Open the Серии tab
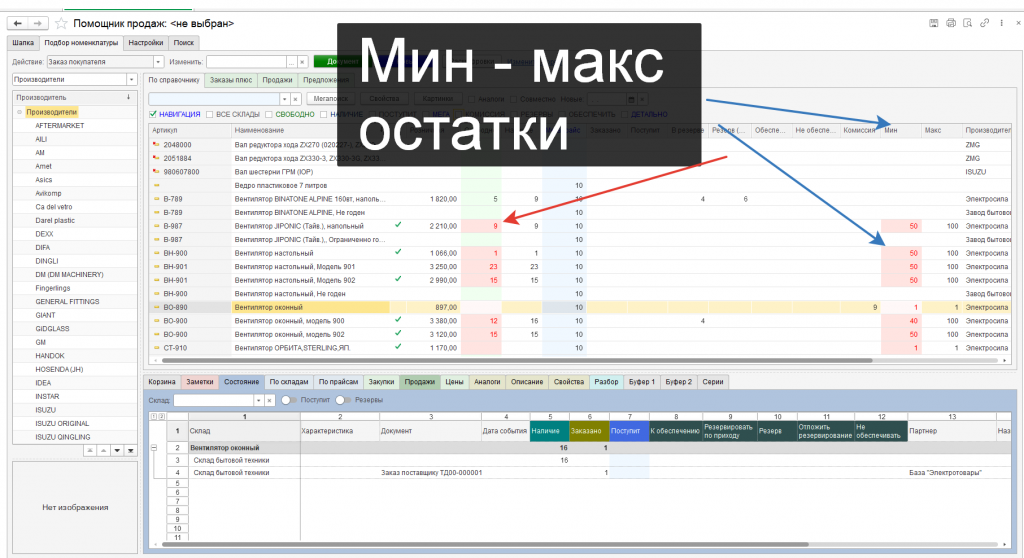 tap(712, 382)
